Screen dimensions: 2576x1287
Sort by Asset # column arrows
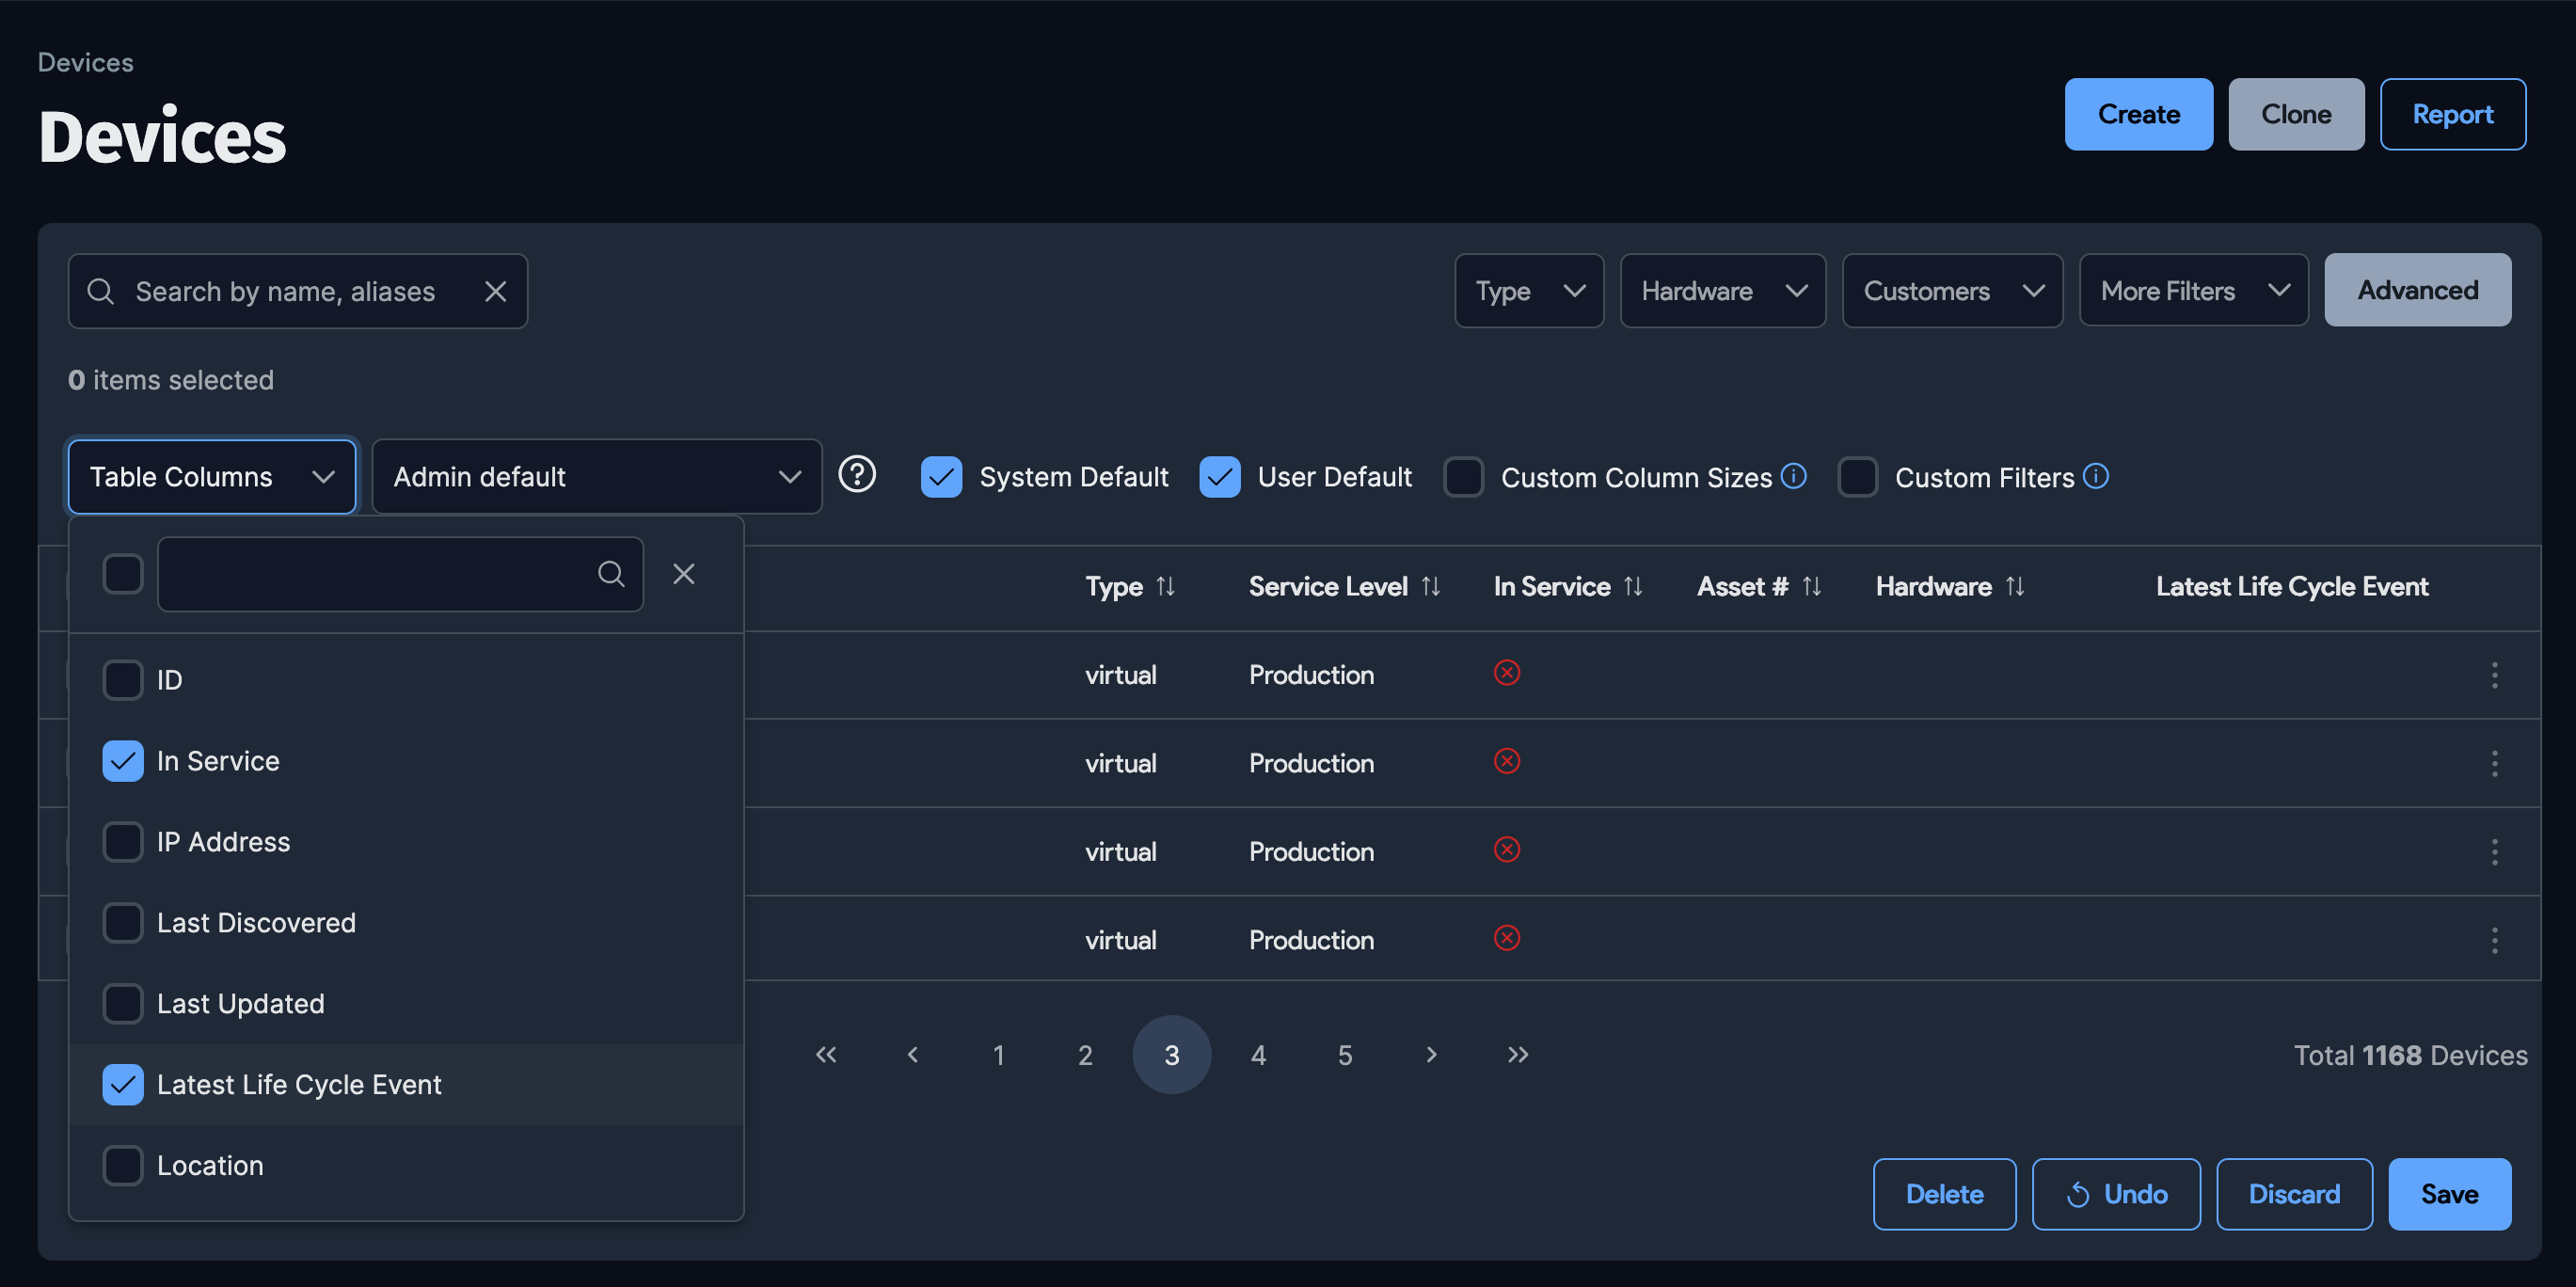point(1812,587)
